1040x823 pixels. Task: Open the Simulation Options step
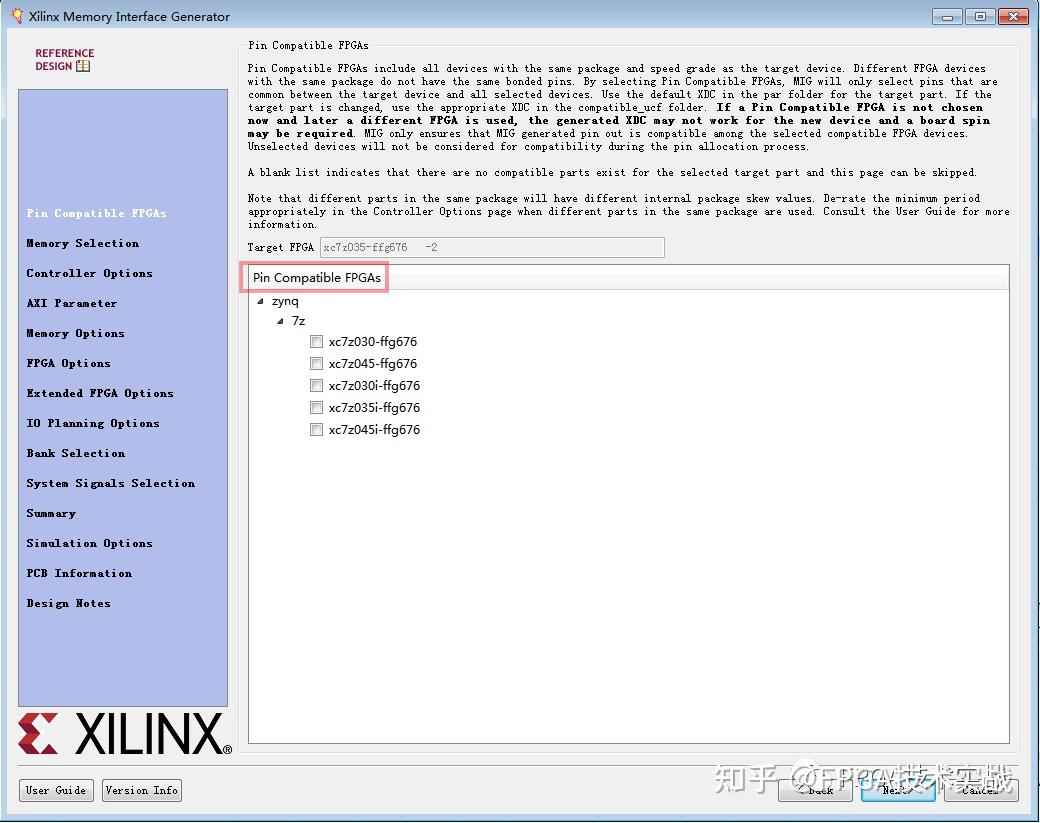pos(89,543)
